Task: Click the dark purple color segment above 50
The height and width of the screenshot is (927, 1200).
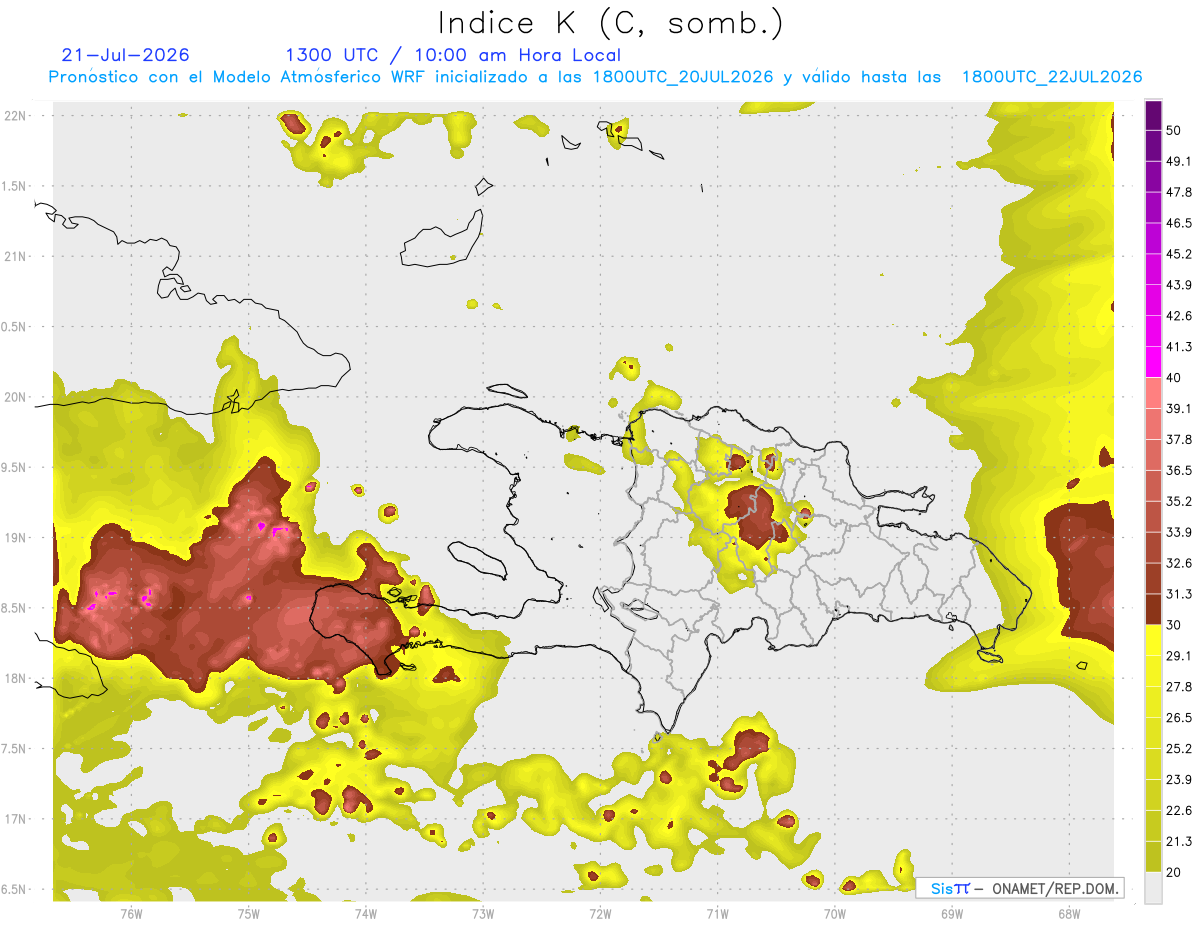Action: pyautogui.click(x=1153, y=115)
